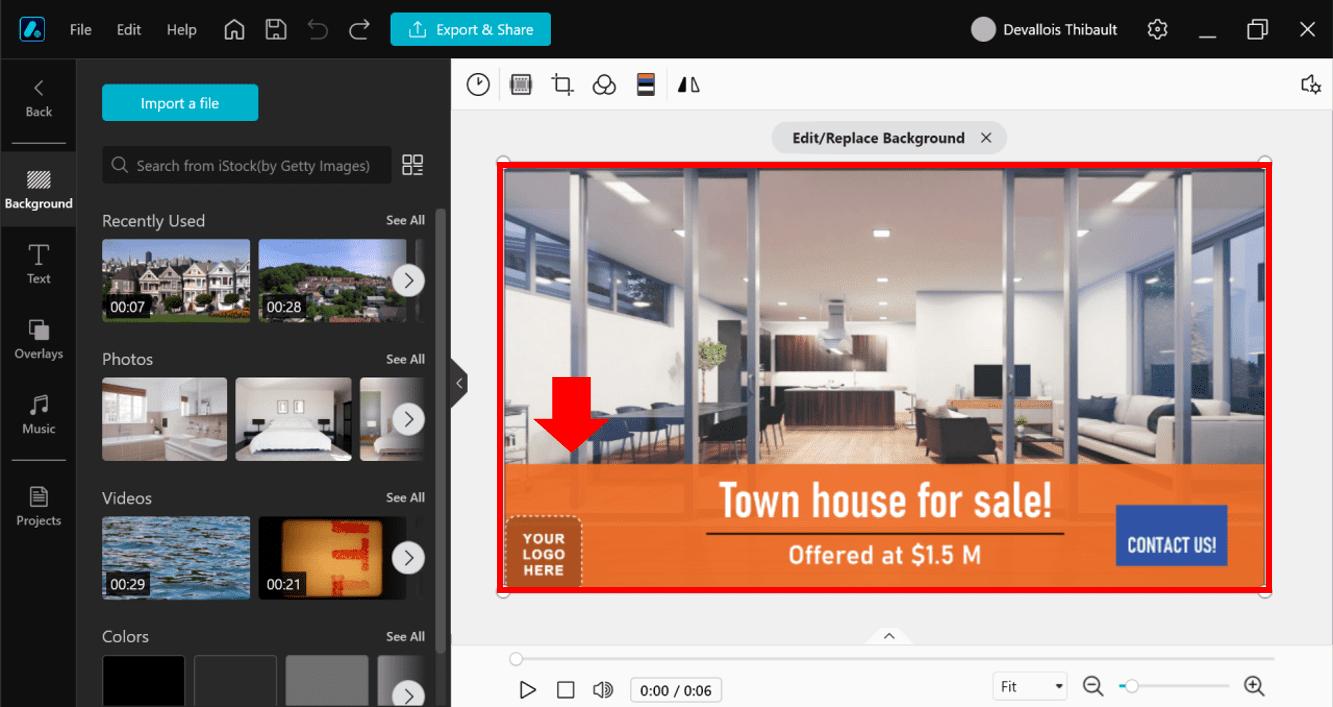
Task: Expand more Recently Used items with right arrow
Action: (x=408, y=280)
